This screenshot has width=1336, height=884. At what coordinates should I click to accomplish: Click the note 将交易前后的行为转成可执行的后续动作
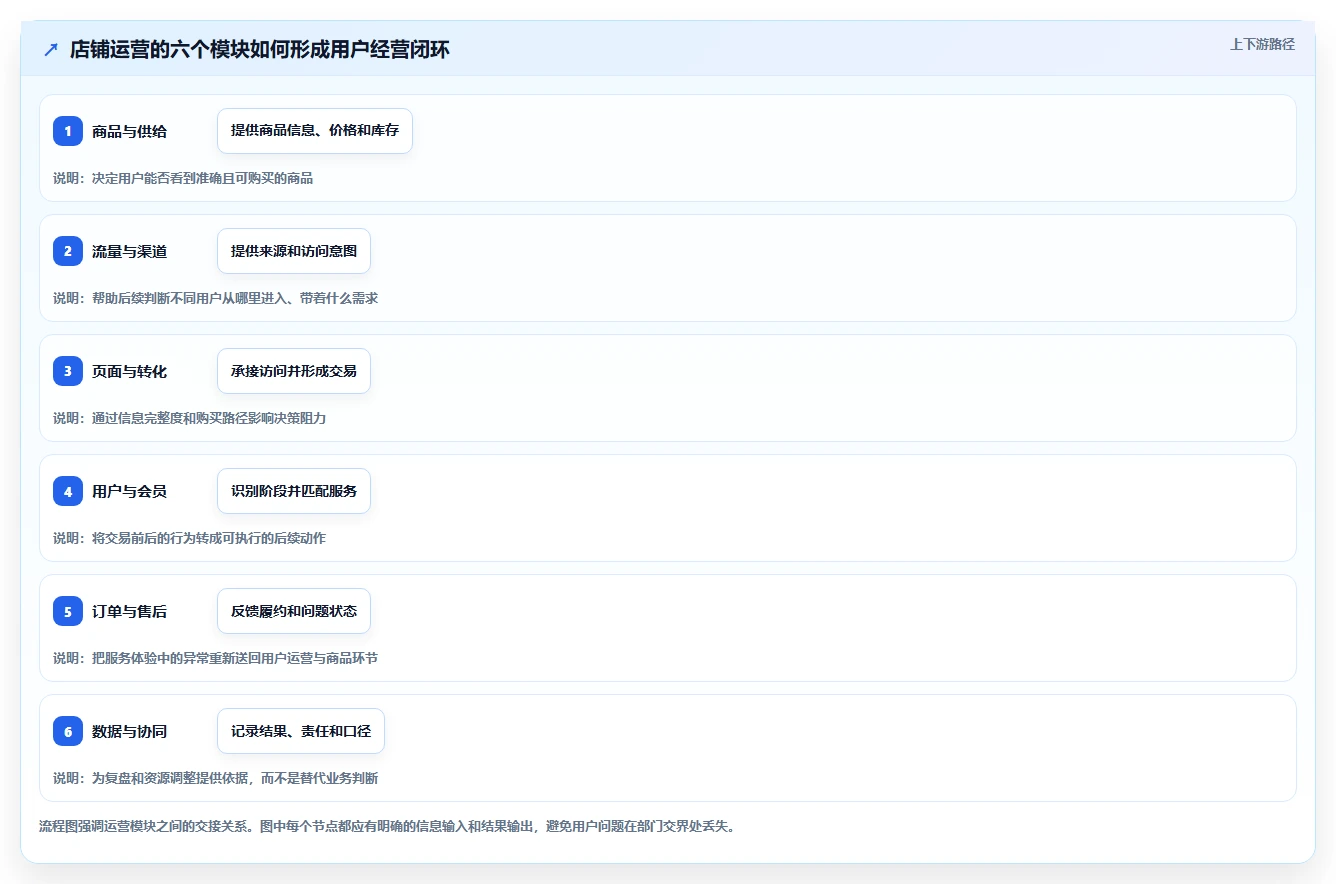pos(189,538)
